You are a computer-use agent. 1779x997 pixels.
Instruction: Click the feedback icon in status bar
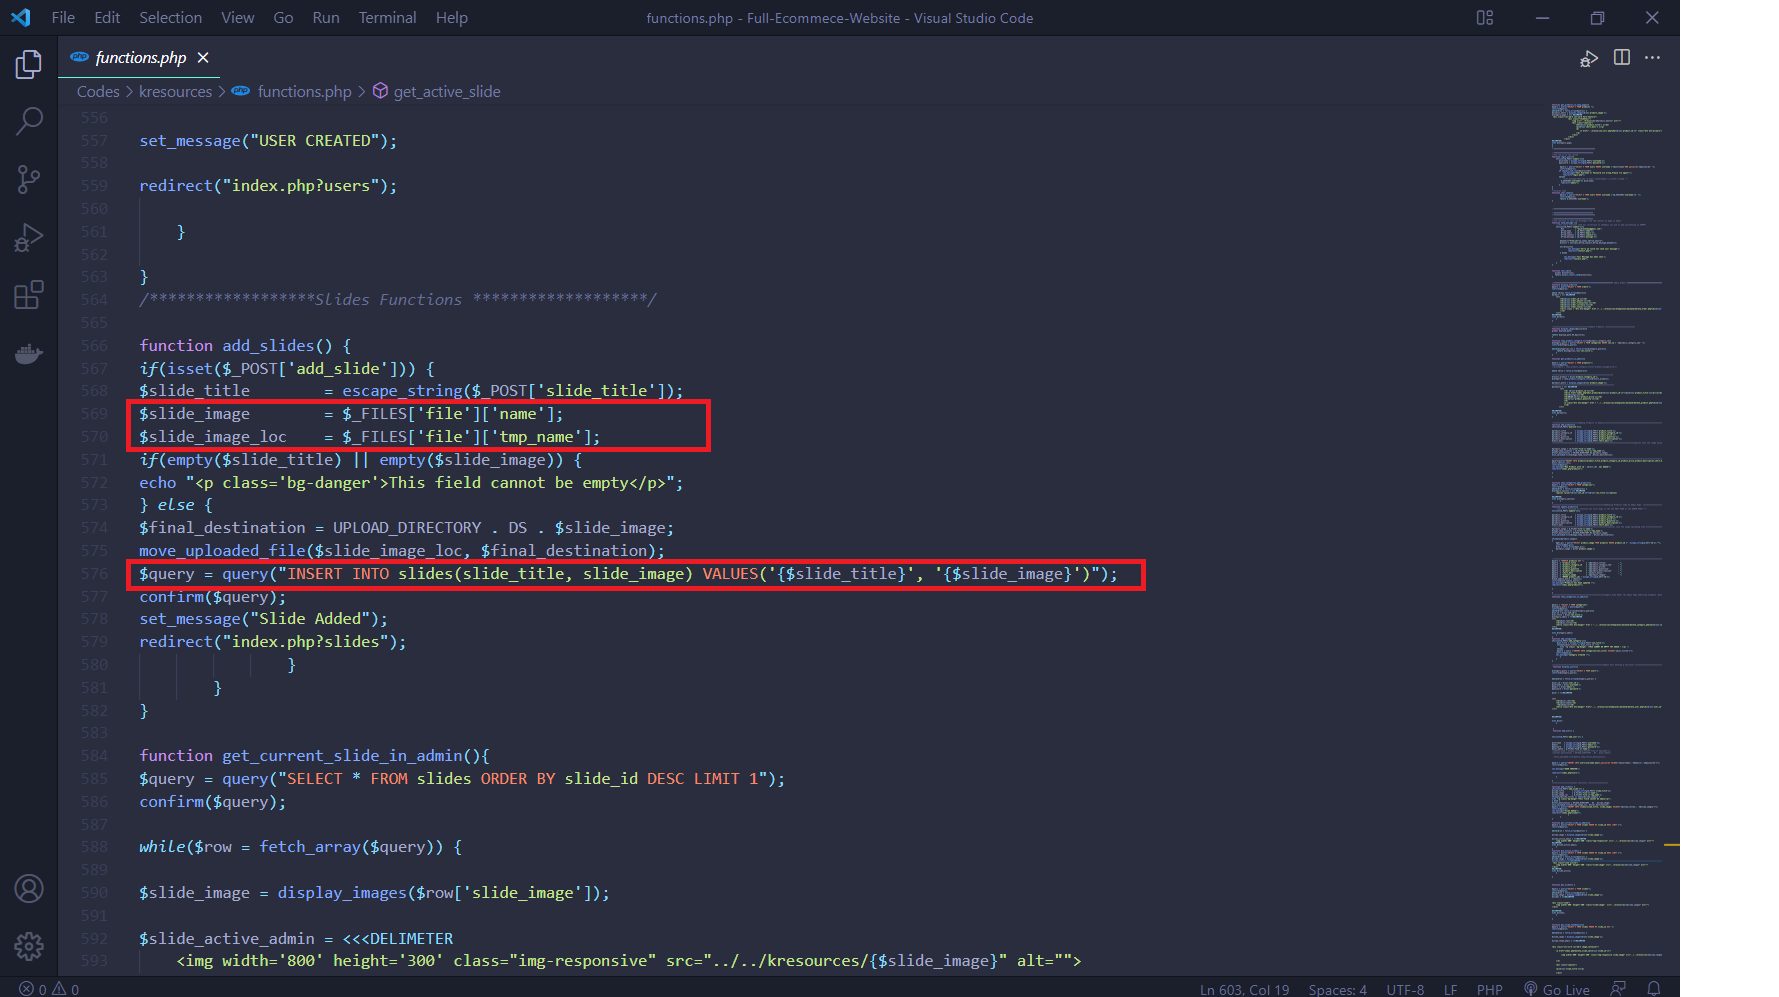tap(1618, 989)
